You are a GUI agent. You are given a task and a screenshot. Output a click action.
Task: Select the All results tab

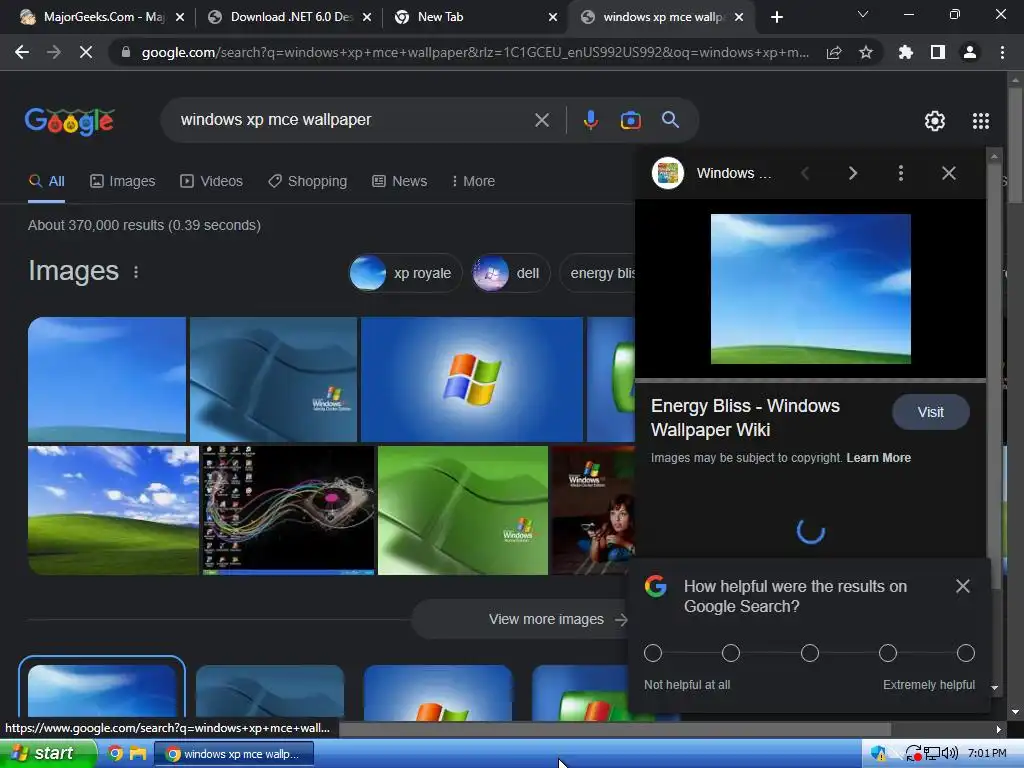tap(46, 181)
